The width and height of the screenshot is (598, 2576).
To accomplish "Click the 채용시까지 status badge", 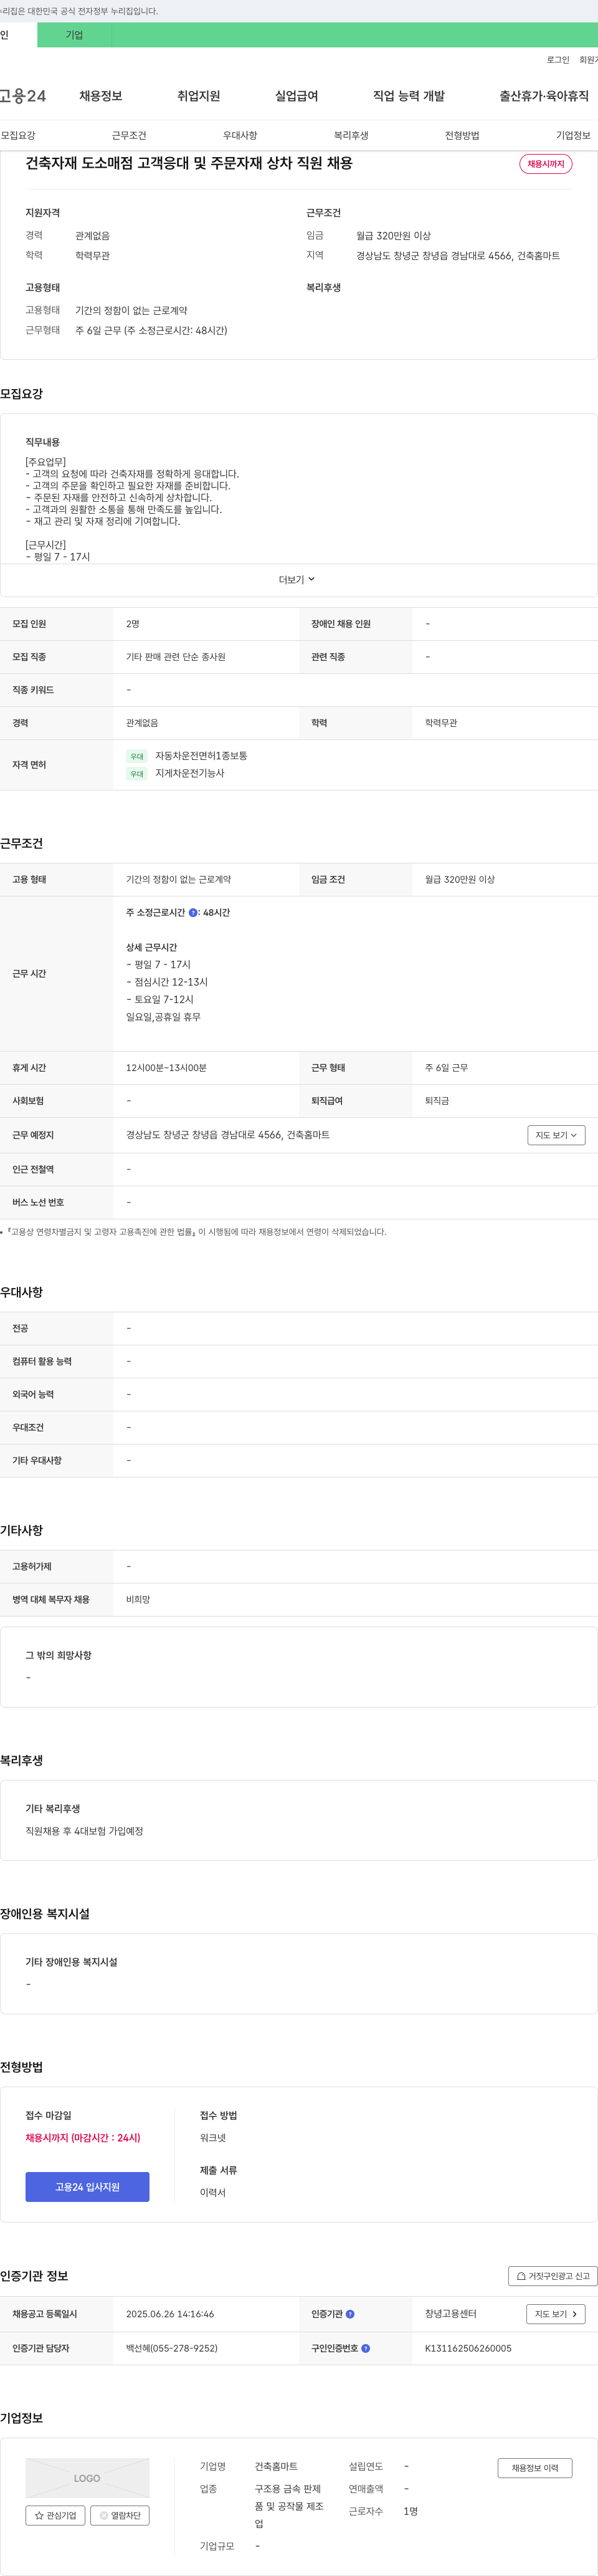I will point(546,164).
